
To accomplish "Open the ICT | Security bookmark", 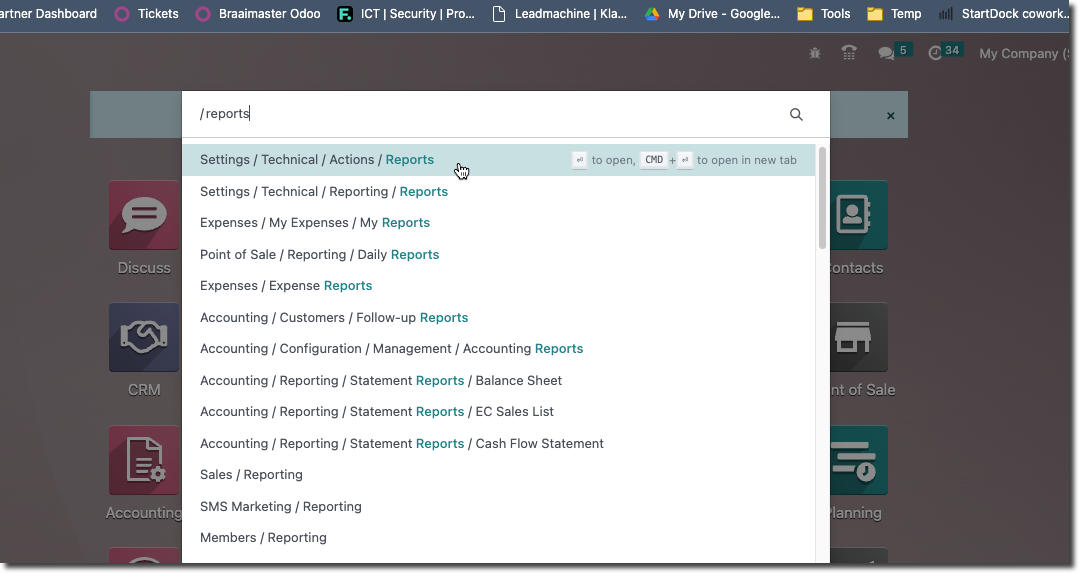I will point(406,14).
